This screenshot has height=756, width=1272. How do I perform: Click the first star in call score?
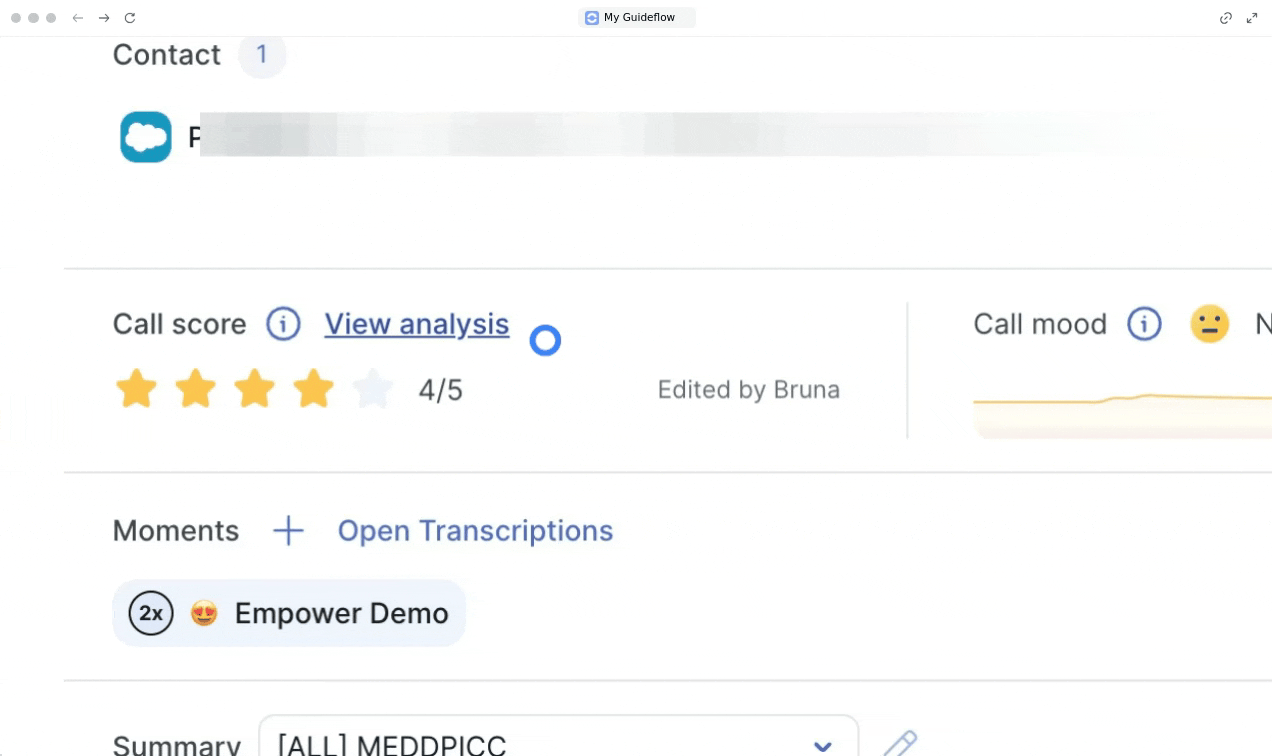point(136,389)
